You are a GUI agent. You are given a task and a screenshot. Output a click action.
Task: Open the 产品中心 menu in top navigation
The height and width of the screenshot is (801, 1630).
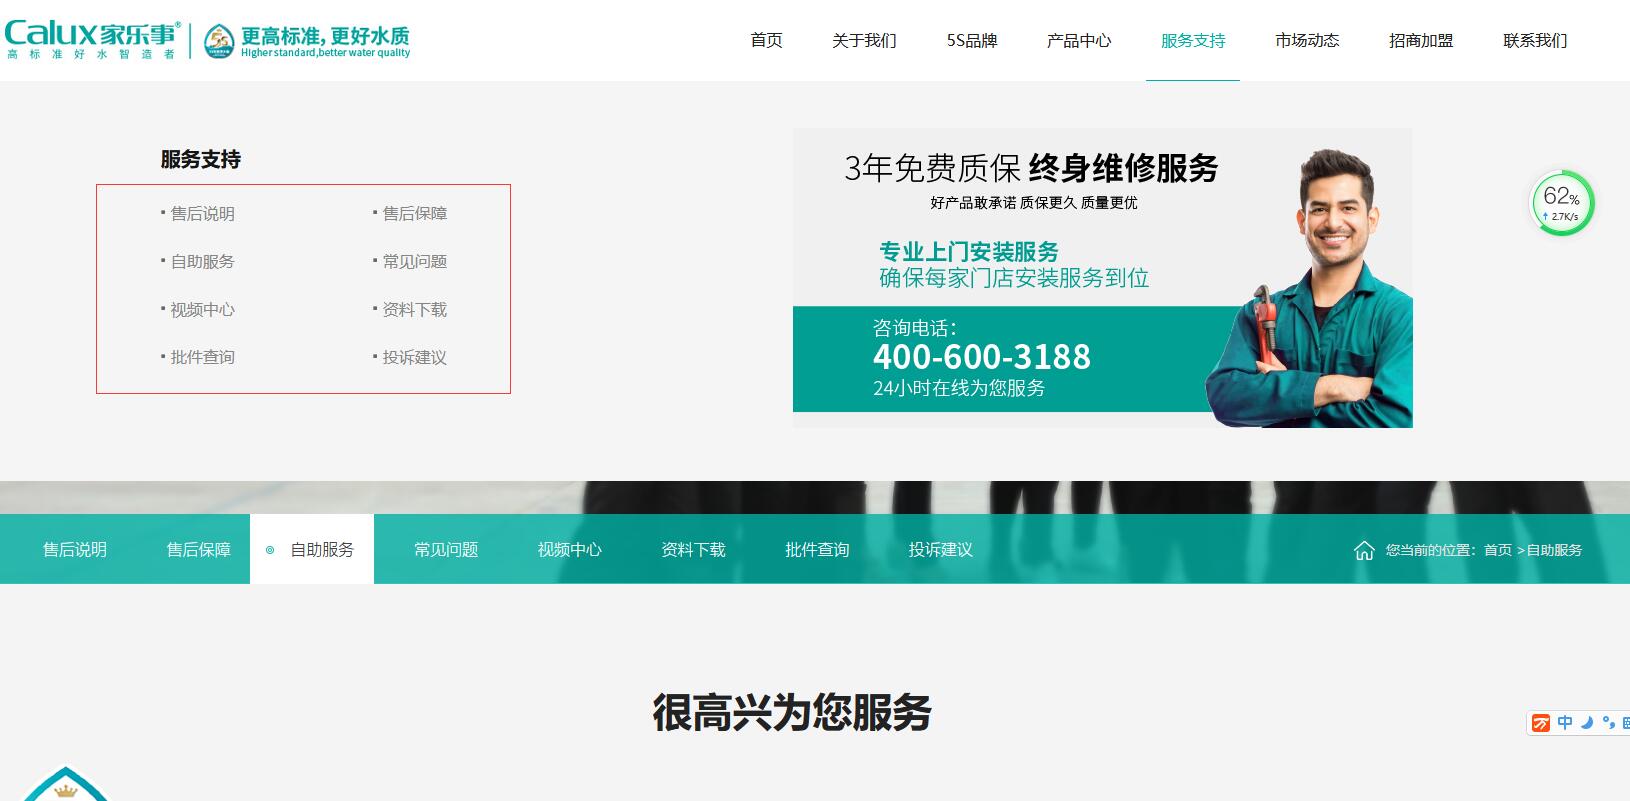(1078, 41)
